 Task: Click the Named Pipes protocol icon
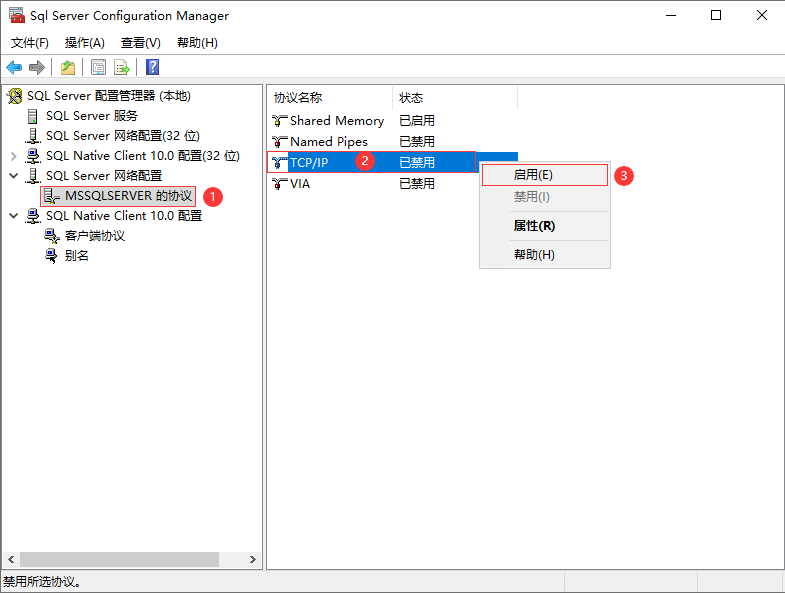pos(279,142)
